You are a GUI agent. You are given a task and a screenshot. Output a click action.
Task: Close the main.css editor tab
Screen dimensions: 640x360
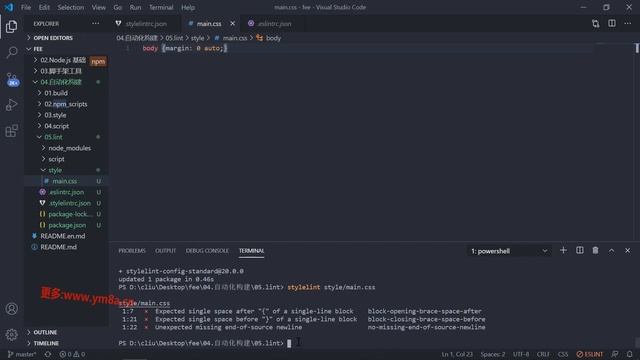click(x=232, y=24)
